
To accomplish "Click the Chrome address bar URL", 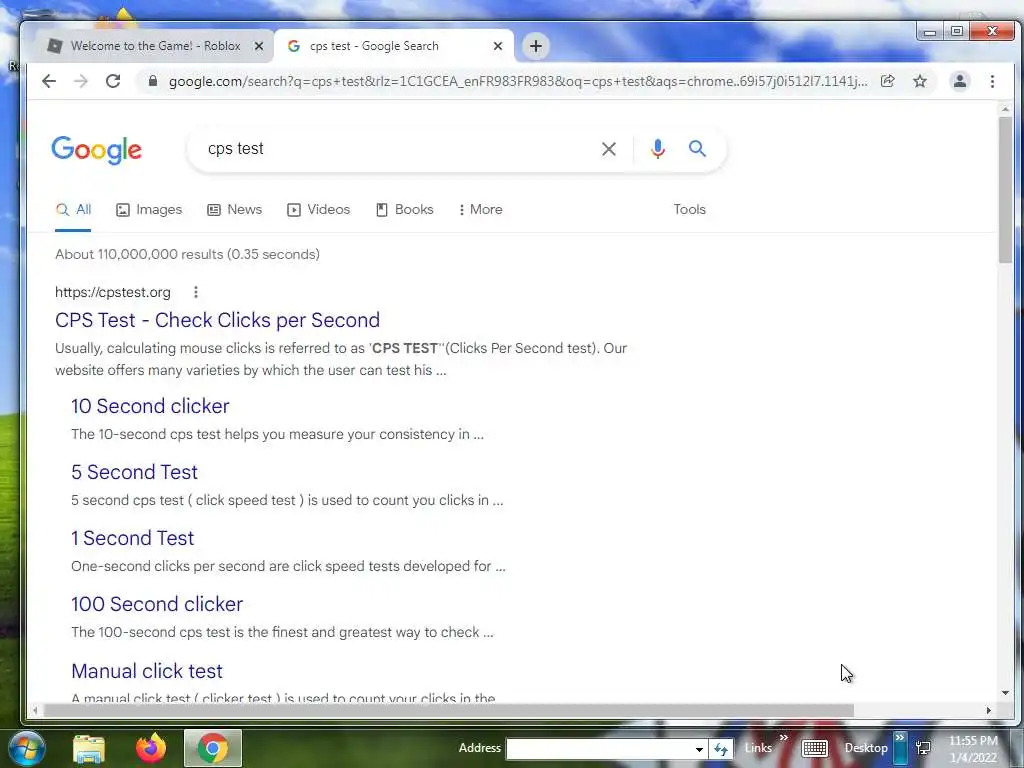I will pos(518,81).
